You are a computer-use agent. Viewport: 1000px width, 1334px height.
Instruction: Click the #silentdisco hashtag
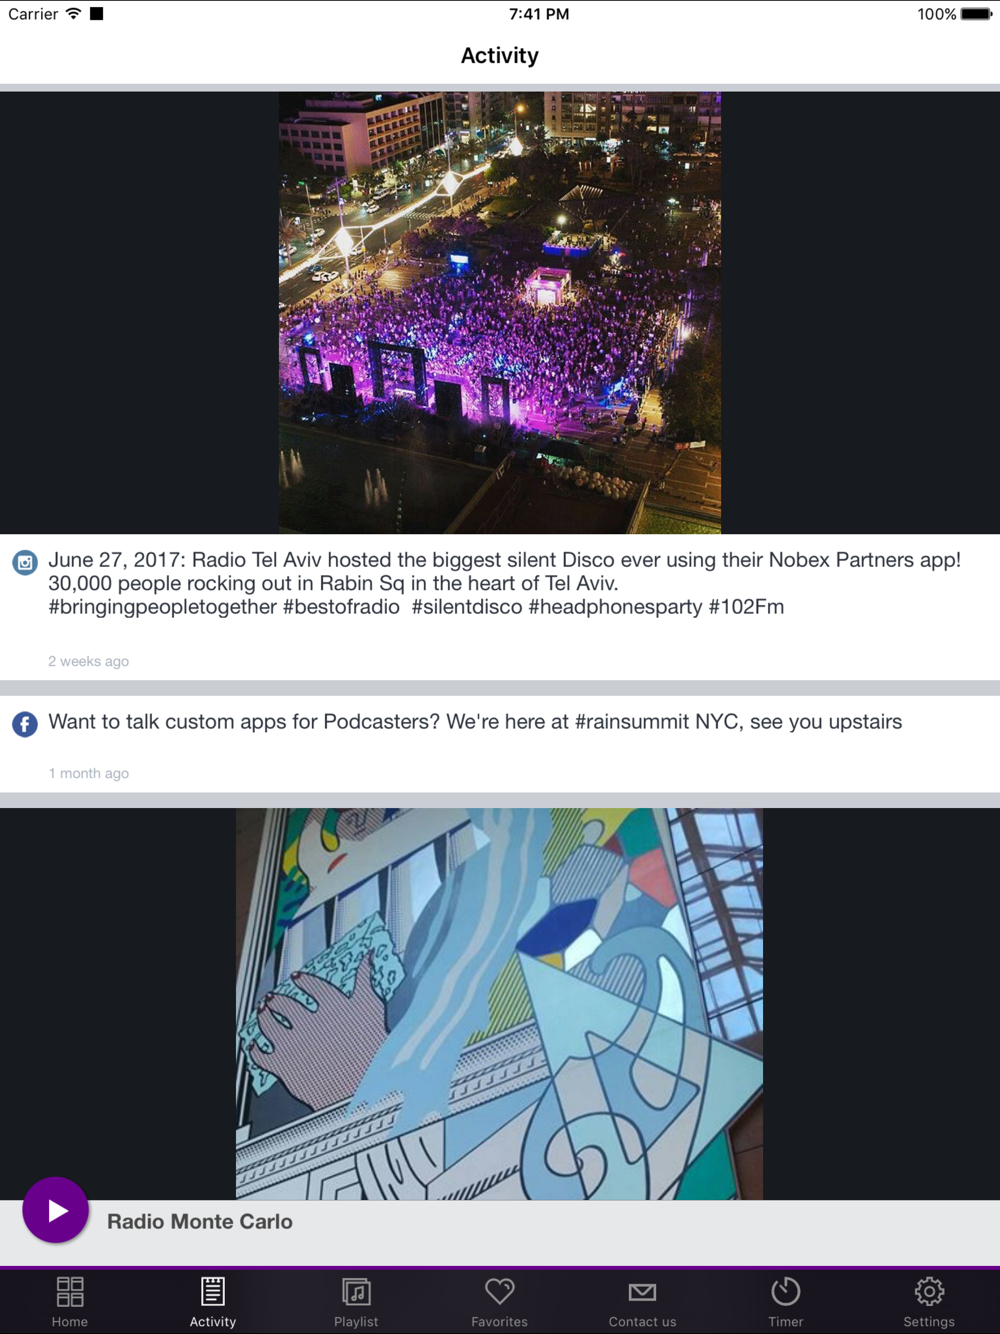(x=467, y=607)
